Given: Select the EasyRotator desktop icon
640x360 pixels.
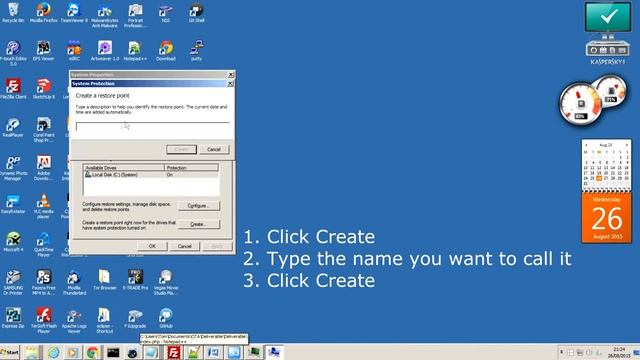Looking at the screenshot, I should tap(13, 204).
